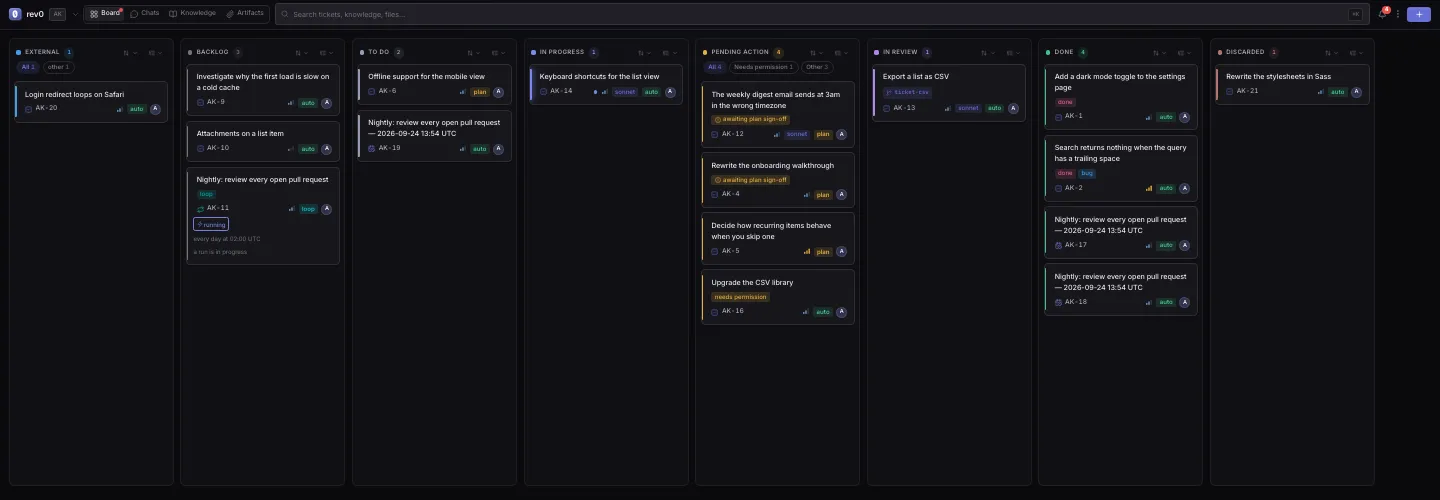Viewport: 1440px width, 500px height.
Task: Open sort dropdown in To Do column header
Action: tap(473, 52)
